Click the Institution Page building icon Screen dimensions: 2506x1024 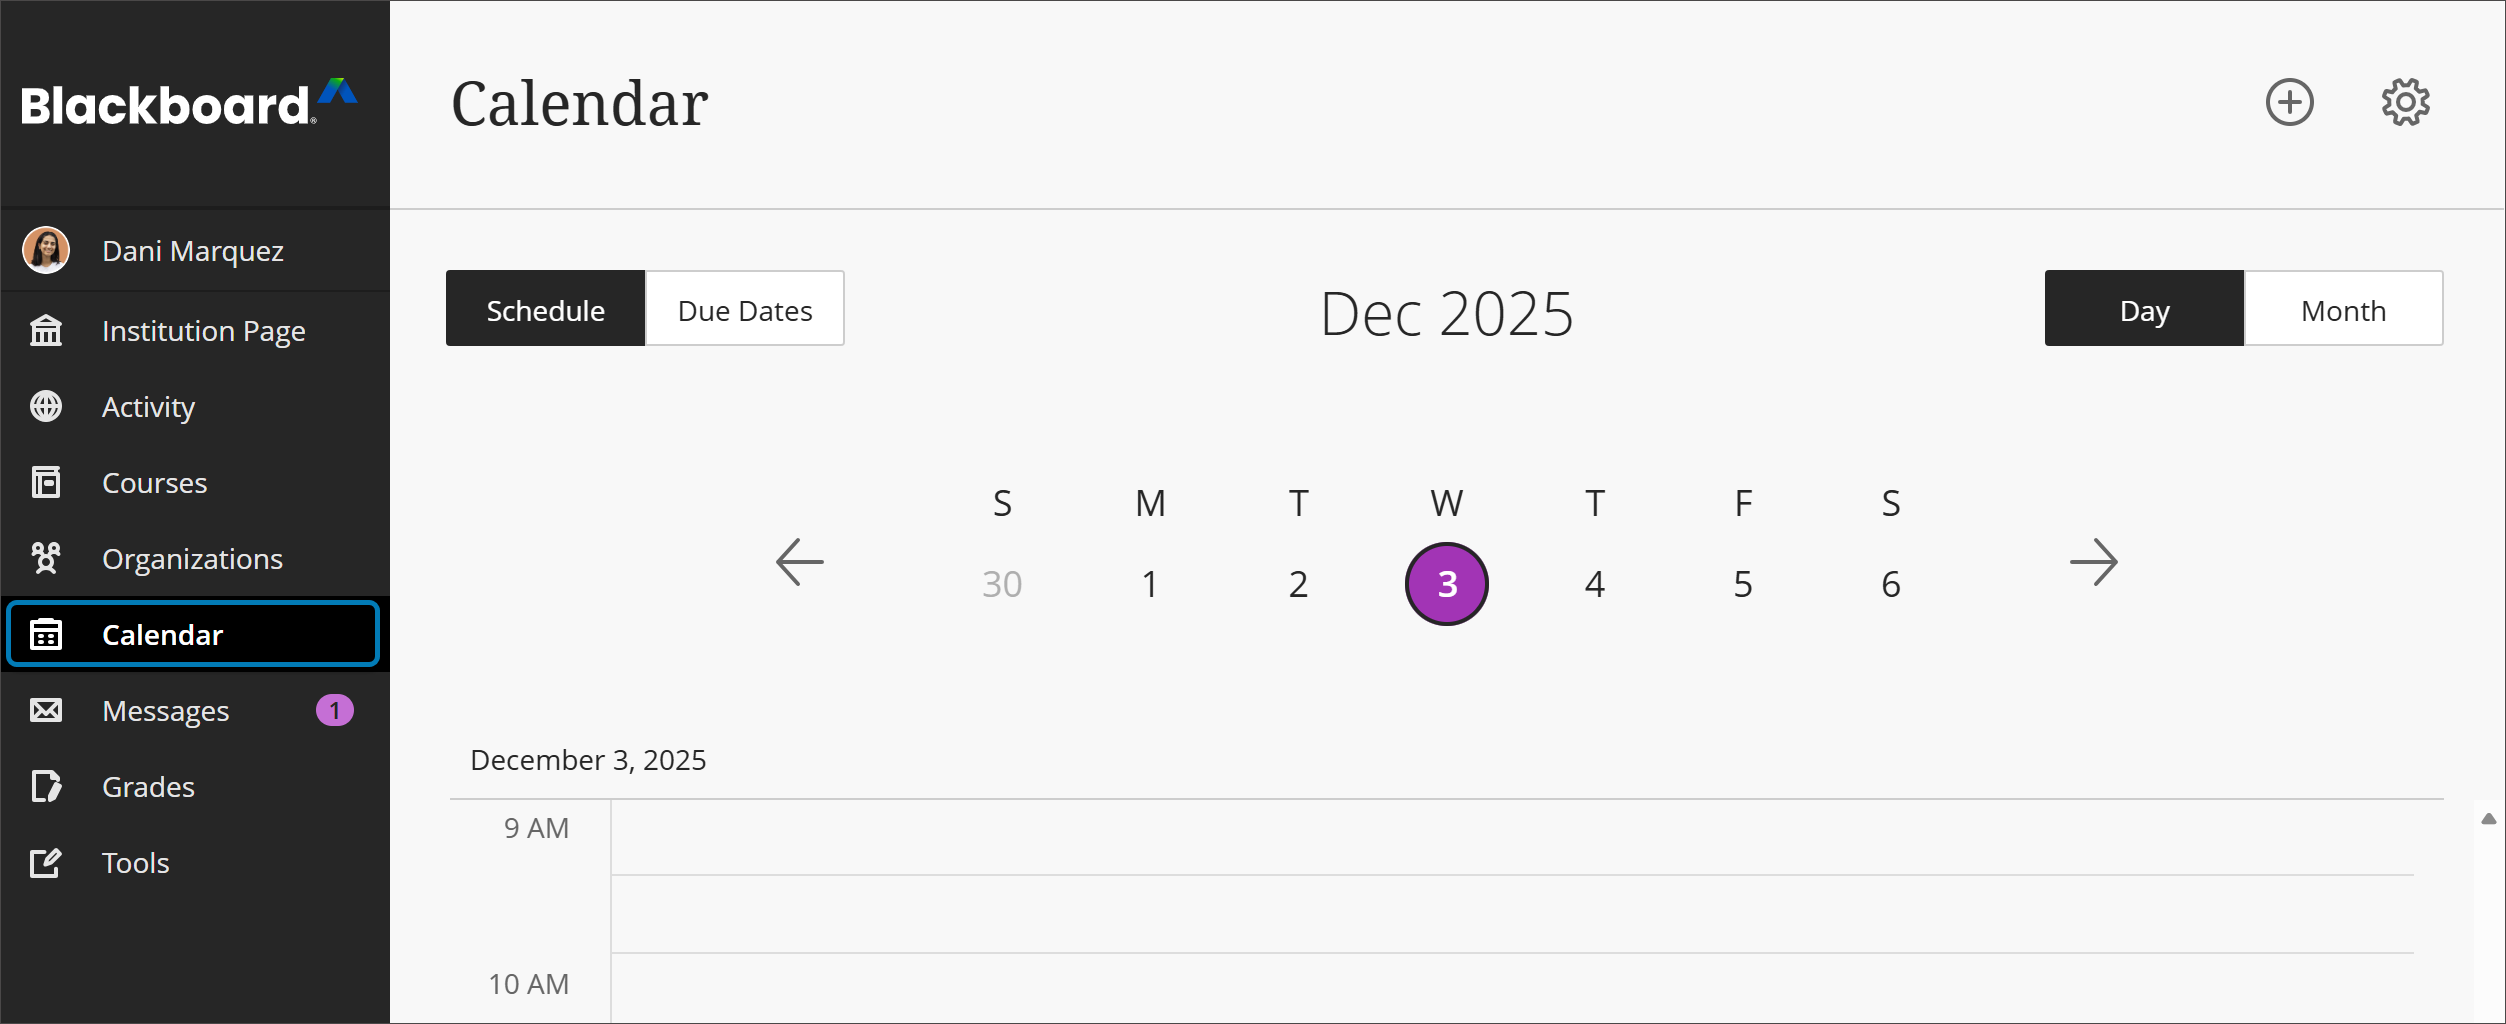pos(46,330)
